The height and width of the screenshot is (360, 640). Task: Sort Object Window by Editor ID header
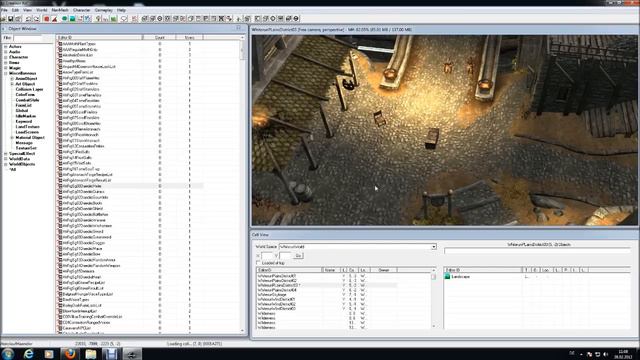point(99,37)
